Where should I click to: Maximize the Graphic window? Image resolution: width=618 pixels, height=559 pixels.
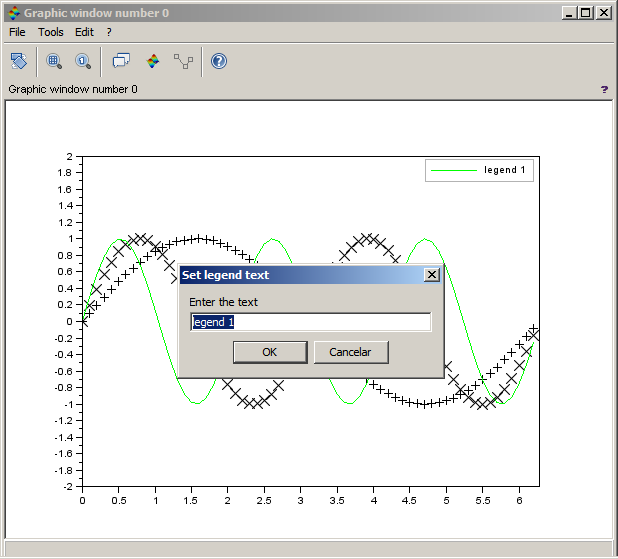click(x=586, y=13)
